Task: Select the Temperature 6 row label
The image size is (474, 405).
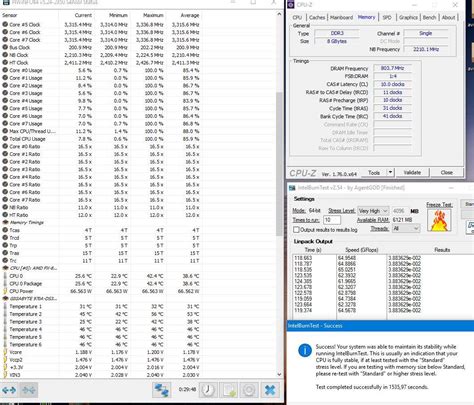Action: click(x=25, y=344)
